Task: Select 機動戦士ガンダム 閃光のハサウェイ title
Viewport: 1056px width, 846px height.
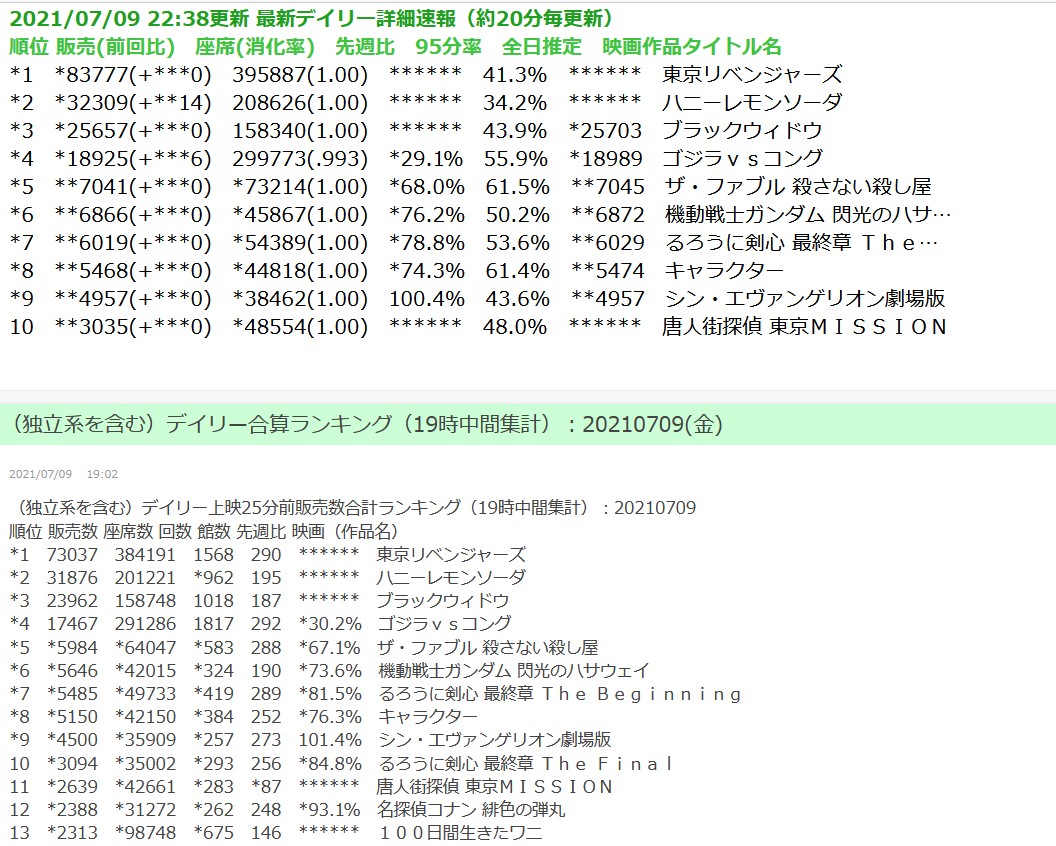Action: [x=514, y=671]
